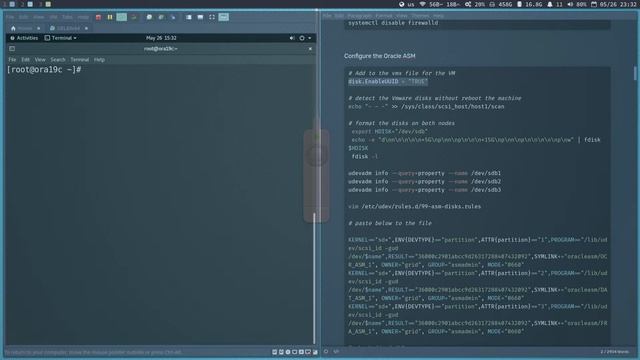Click the highlighted disk.EnableUUID line in code block
The width and height of the screenshot is (640, 360).
pyautogui.click(x=388, y=82)
